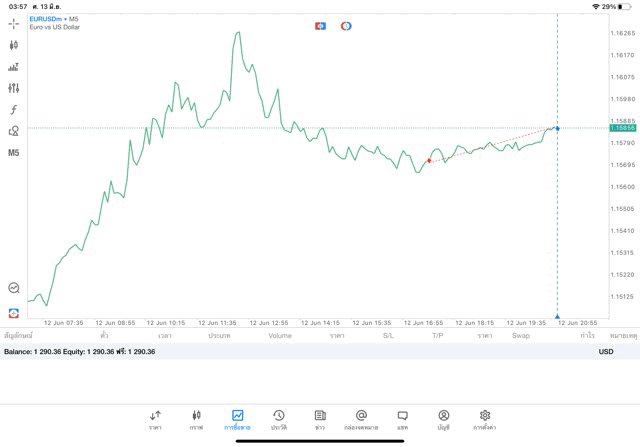This screenshot has width=640, height=447.
Task: Click the red-blue square icon at the sidebar bottom
Action: click(14, 313)
